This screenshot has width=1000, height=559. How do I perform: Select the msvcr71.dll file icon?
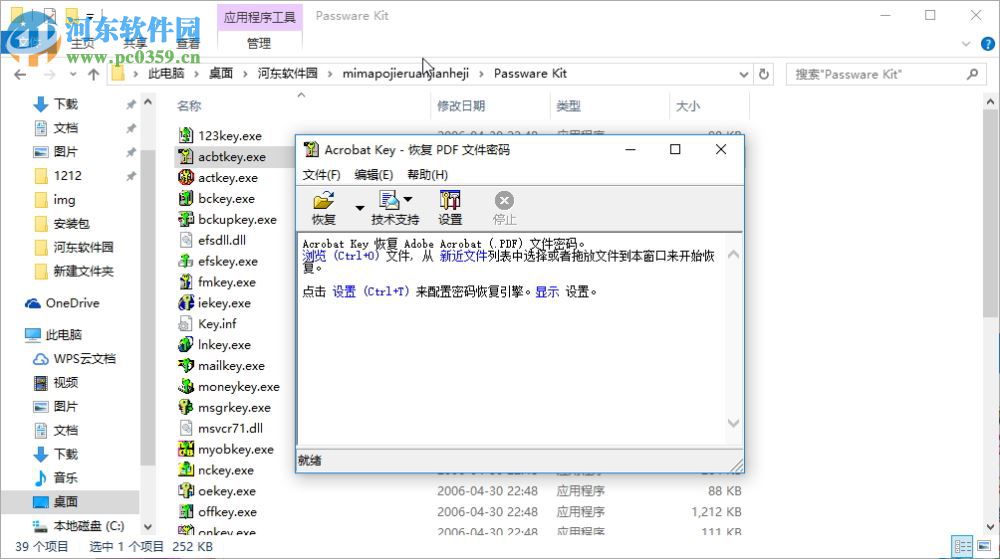pyautogui.click(x=186, y=428)
